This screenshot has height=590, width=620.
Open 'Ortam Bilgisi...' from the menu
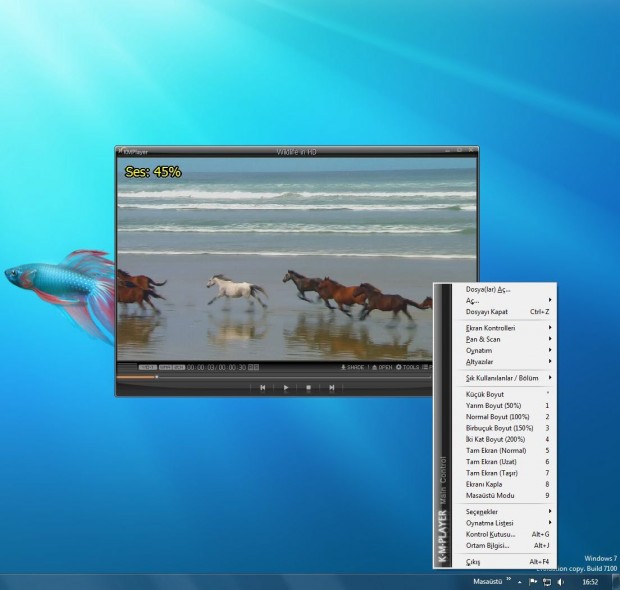[503, 545]
